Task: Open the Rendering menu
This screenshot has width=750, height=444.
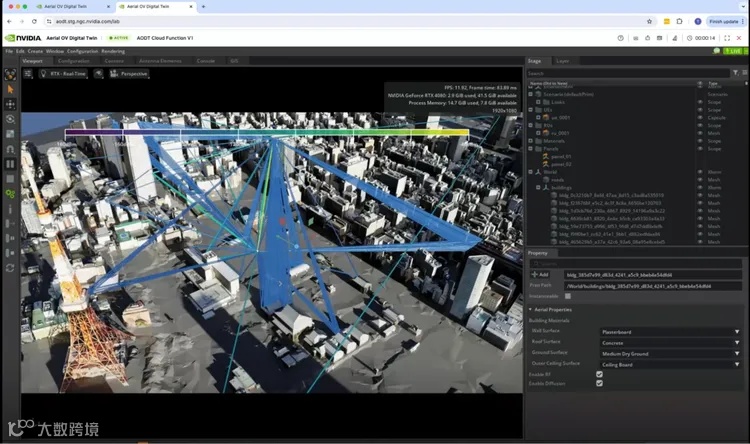Action: (113, 51)
